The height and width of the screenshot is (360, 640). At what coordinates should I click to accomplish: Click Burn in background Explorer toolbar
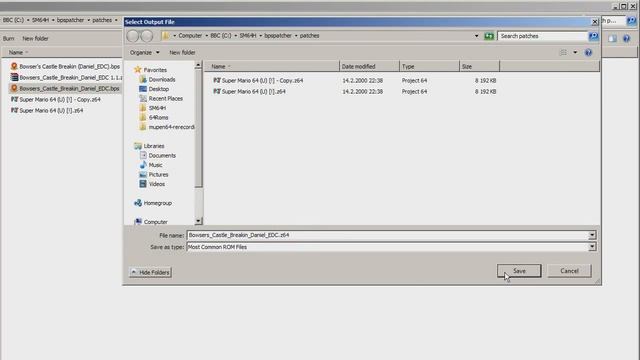click(9, 38)
